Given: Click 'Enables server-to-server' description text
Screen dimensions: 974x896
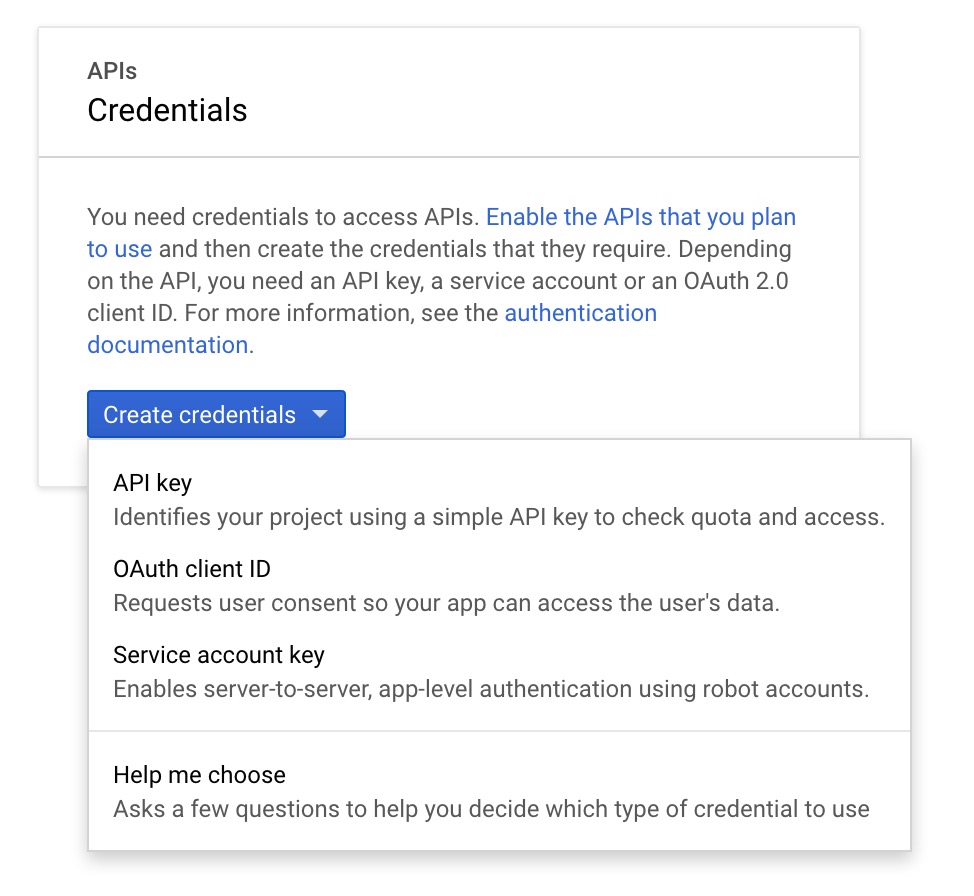Looking at the screenshot, I should [491, 689].
